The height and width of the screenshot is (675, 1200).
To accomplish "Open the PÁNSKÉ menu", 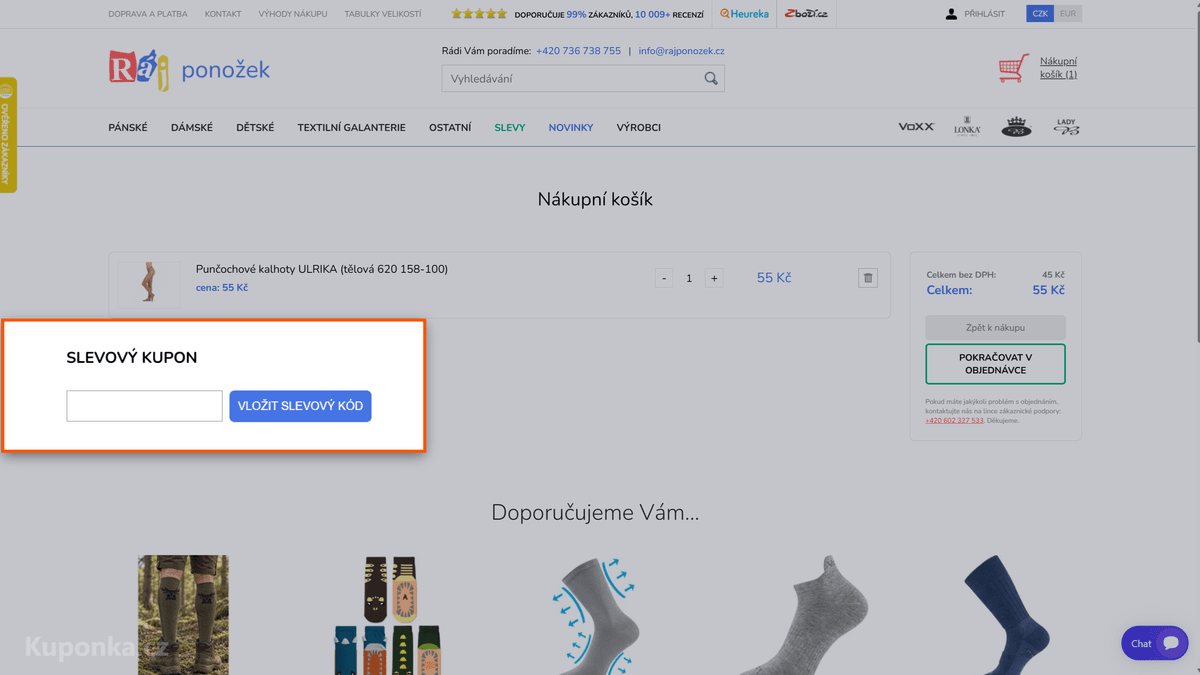I will (128, 128).
